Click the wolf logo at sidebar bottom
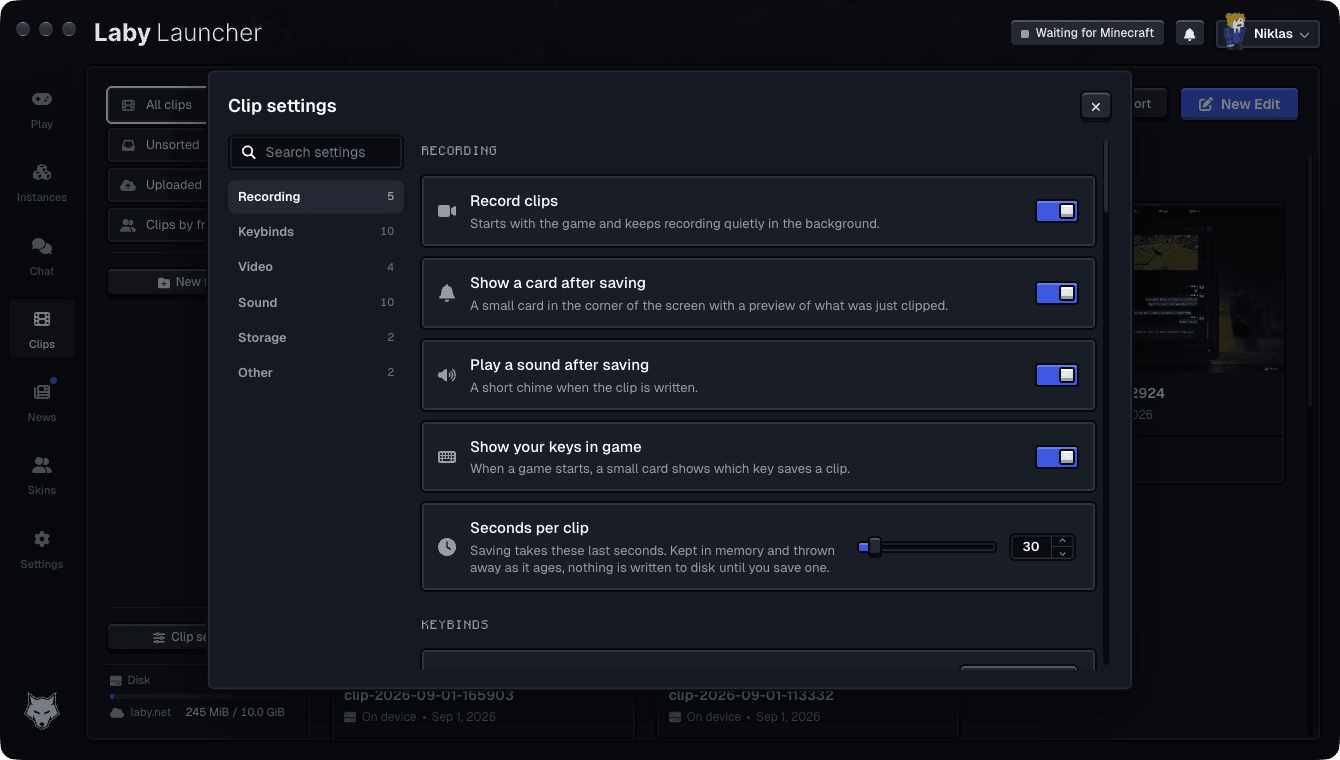 click(41, 711)
